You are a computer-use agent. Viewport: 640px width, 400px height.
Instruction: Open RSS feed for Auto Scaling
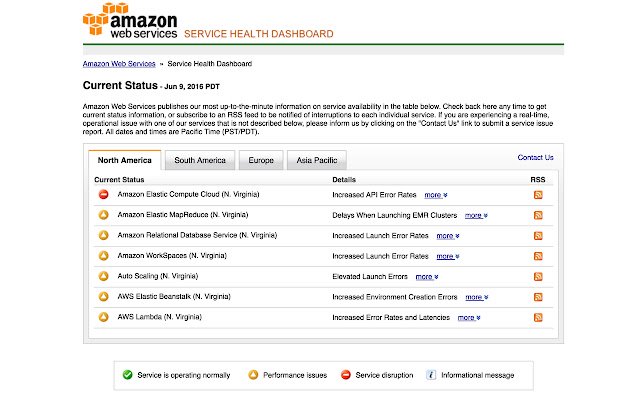click(538, 276)
